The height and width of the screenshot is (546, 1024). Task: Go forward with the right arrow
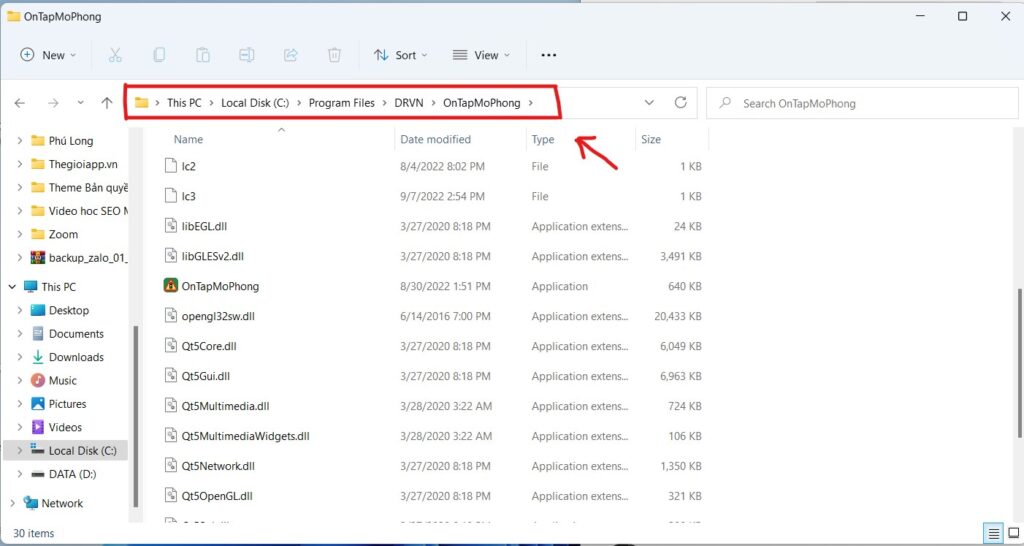click(53, 103)
